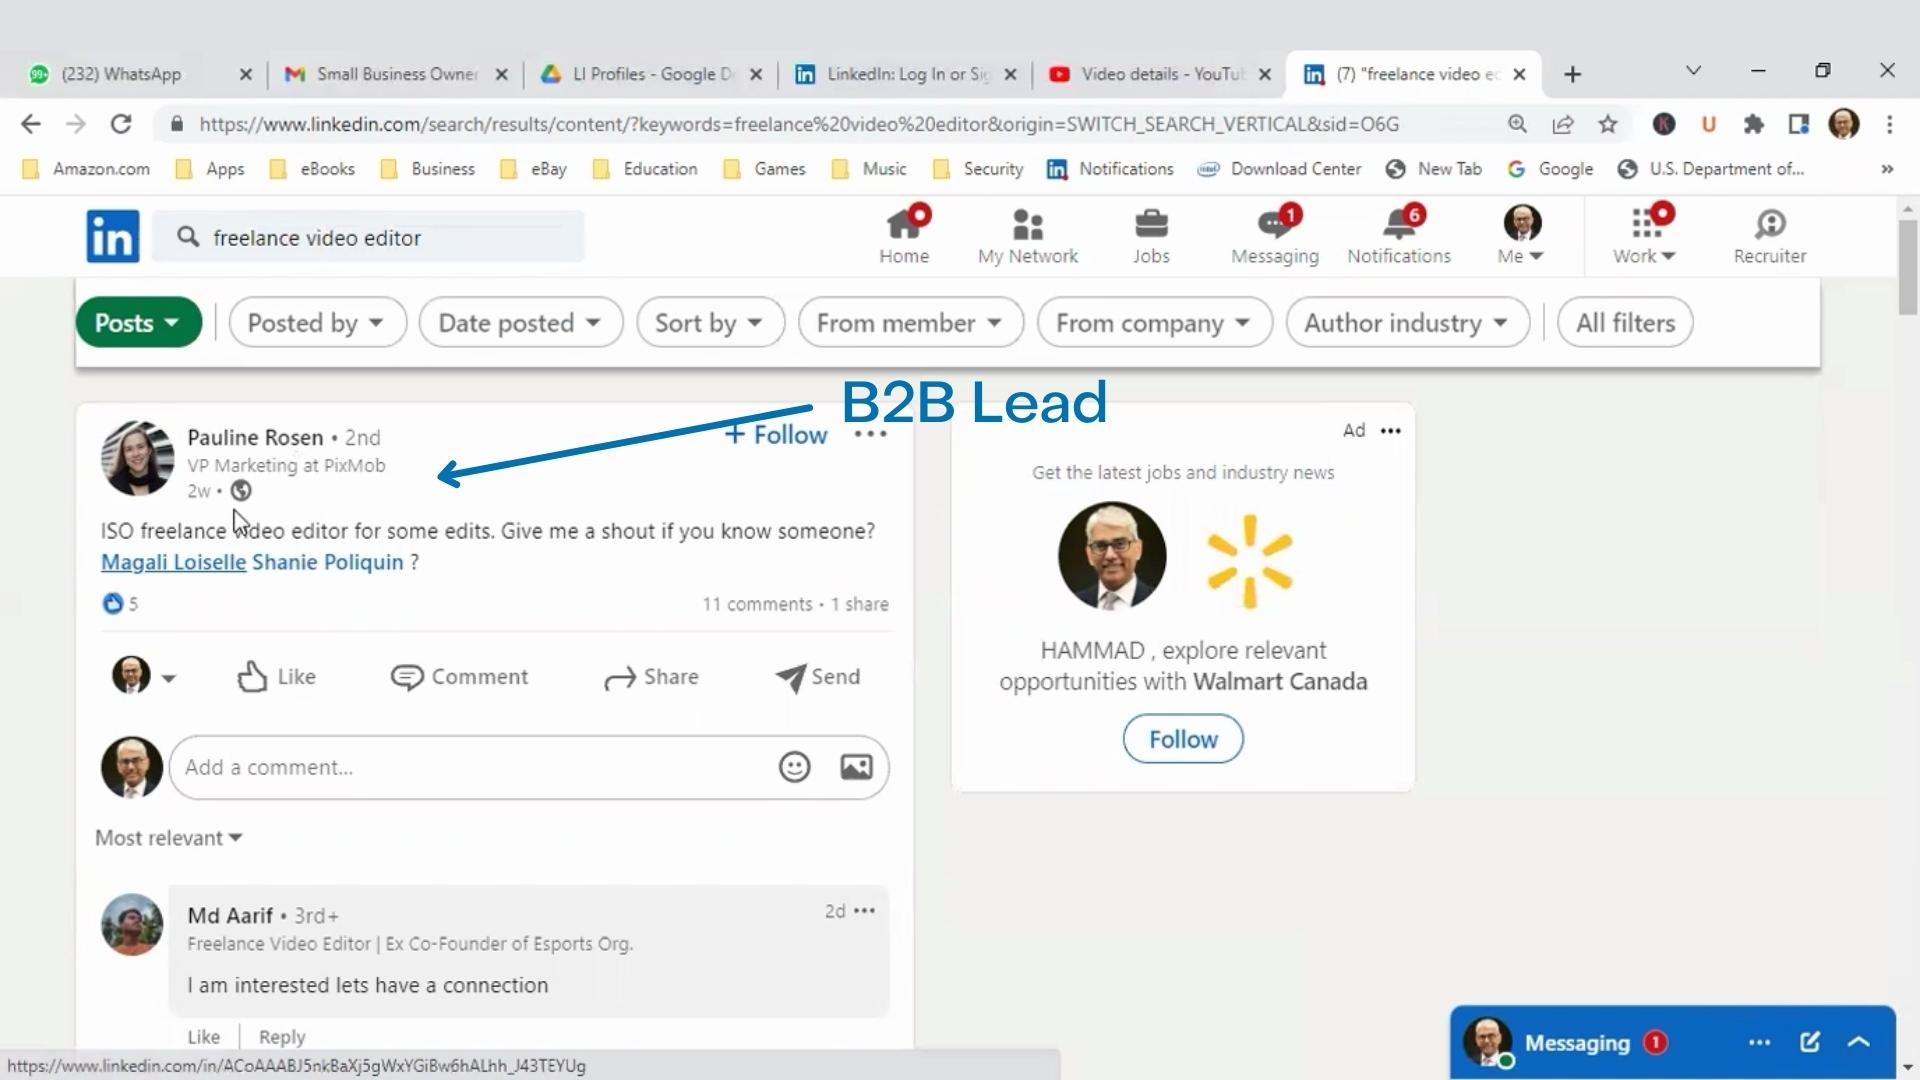The image size is (1920, 1080).
Task: Expand the Me profile menu
Action: pos(1521,236)
